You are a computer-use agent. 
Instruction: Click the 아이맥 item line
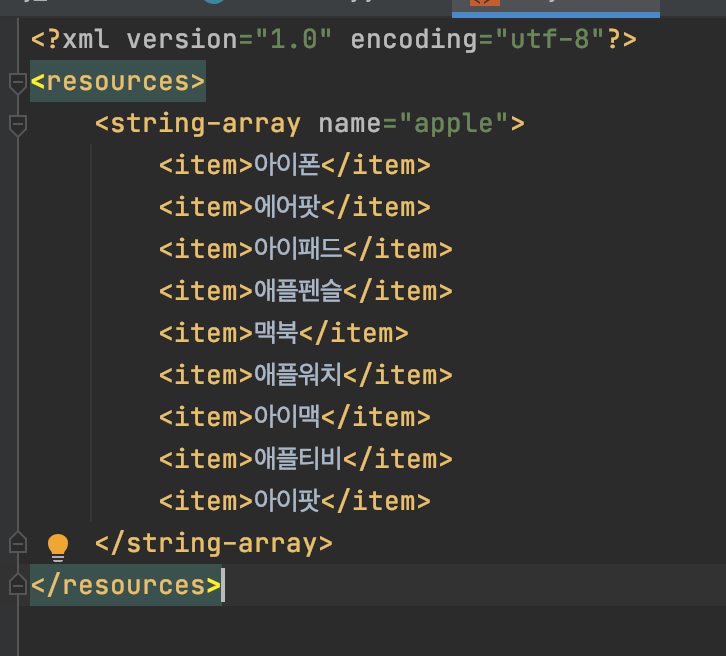(294, 417)
